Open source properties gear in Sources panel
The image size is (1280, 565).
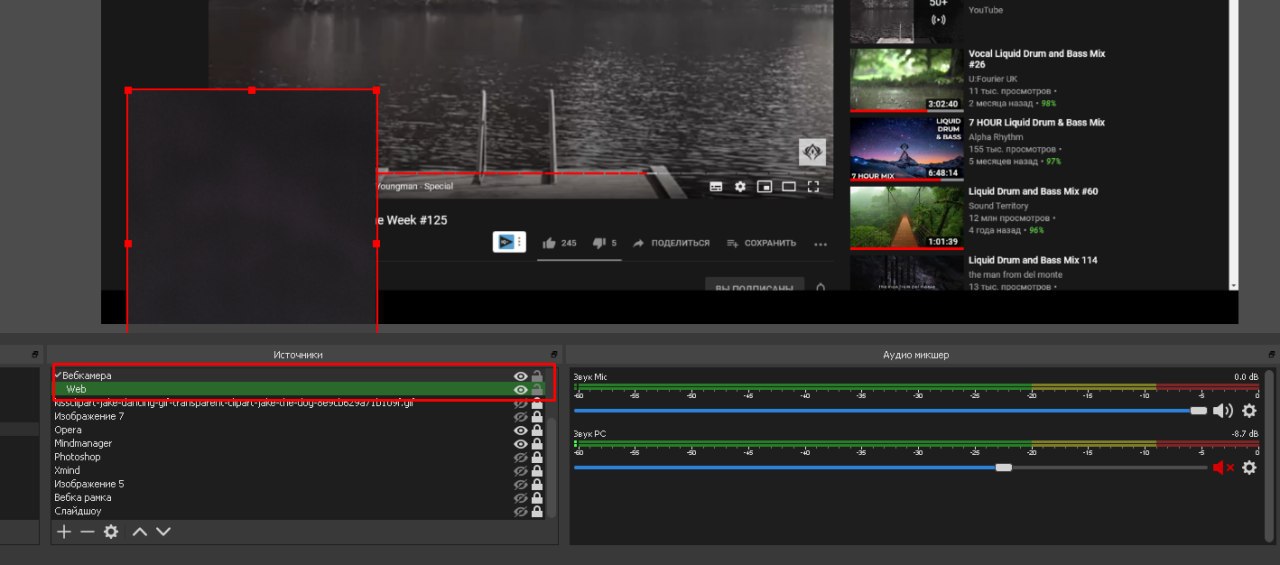coord(111,532)
